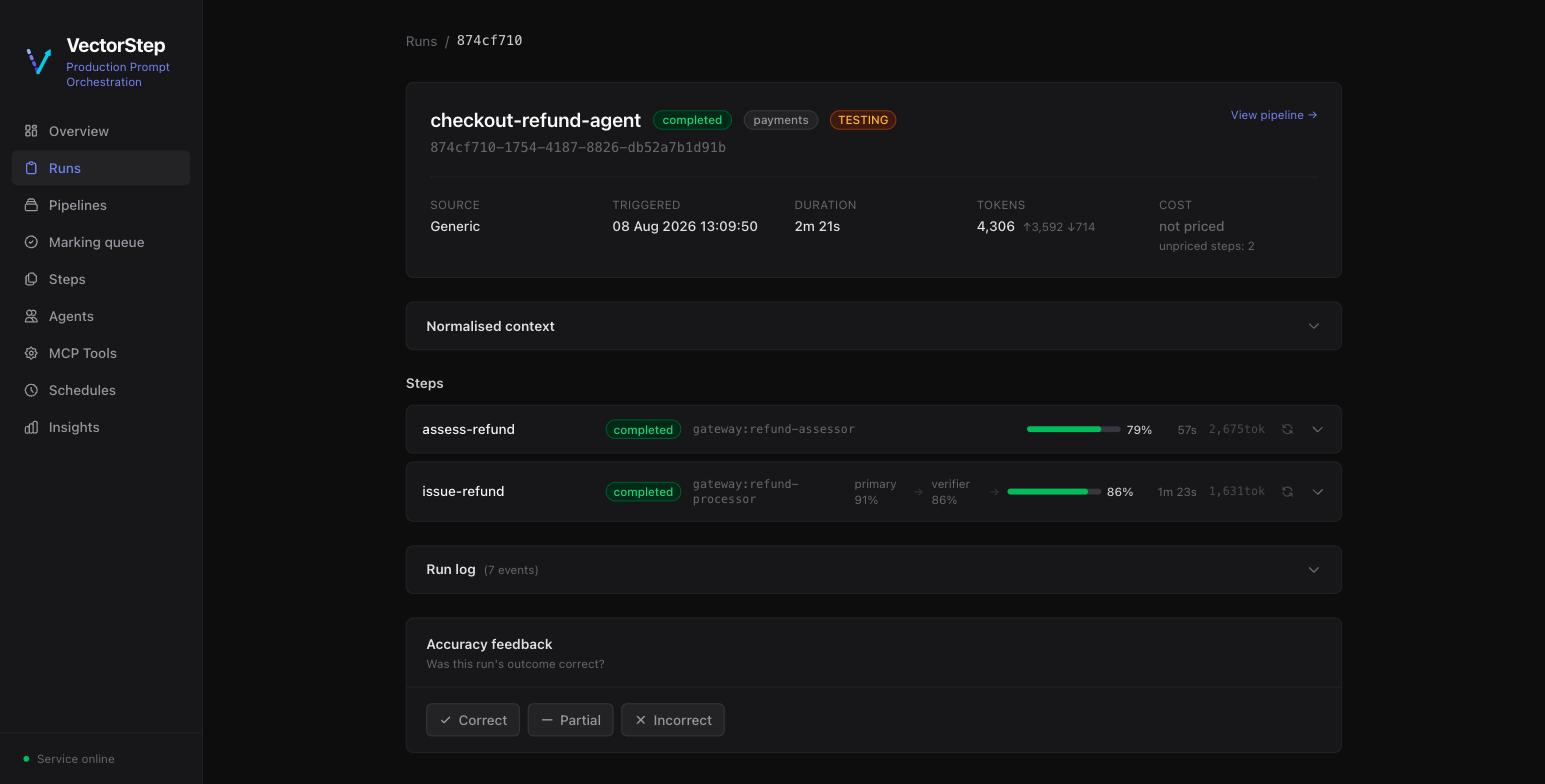This screenshot has width=1545, height=784.
Task: Click the triggered date 08 Aug 2026 13:09:50
Action: [685, 226]
